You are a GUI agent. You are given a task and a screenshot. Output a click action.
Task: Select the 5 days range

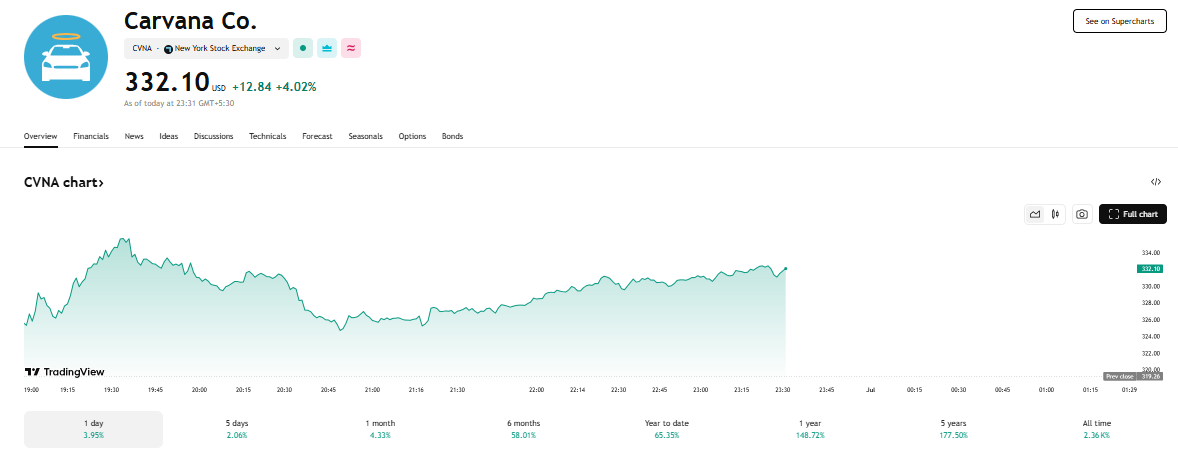(237, 429)
